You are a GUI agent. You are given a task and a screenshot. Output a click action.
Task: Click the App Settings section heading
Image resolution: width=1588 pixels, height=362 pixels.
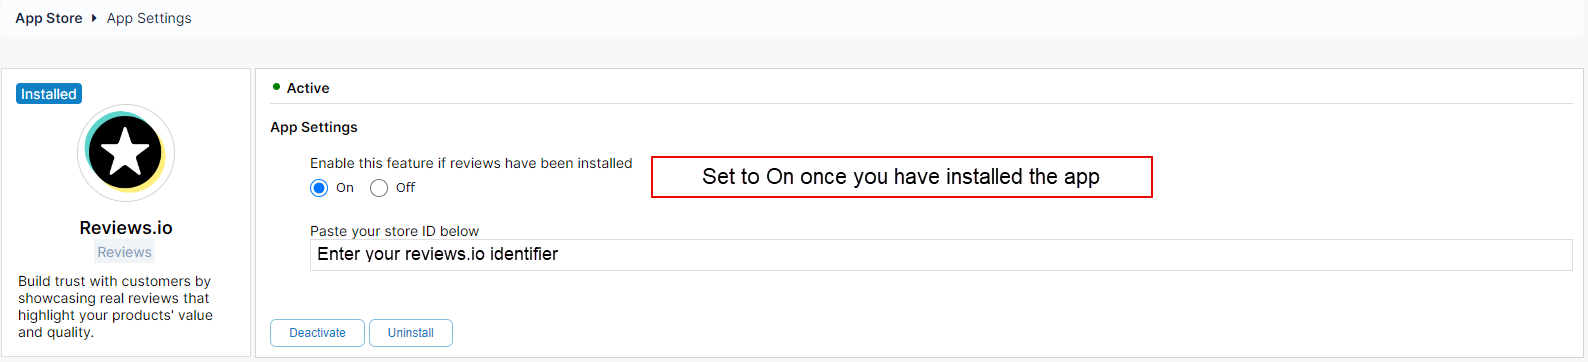point(314,127)
